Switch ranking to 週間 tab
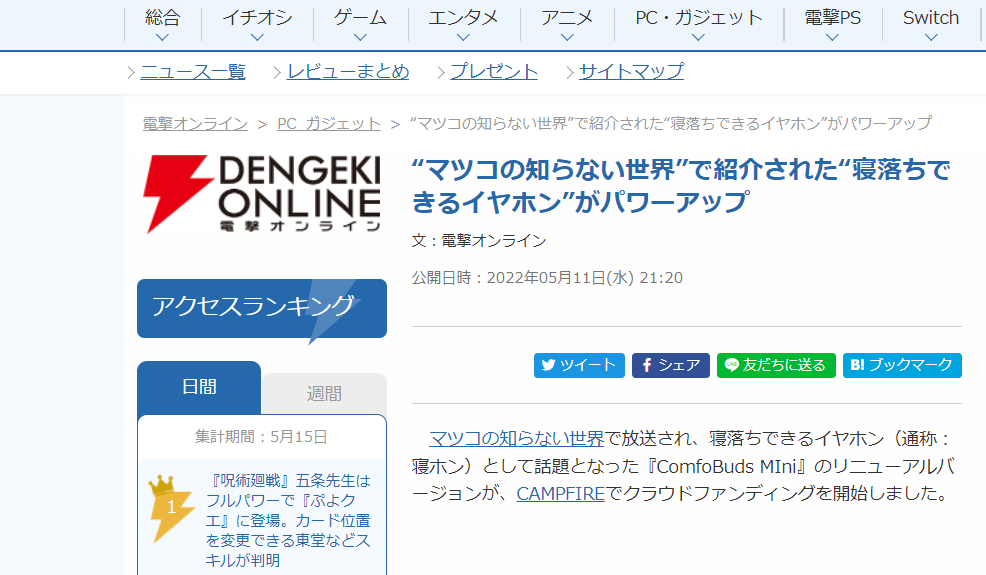 pyautogui.click(x=324, y=394)
